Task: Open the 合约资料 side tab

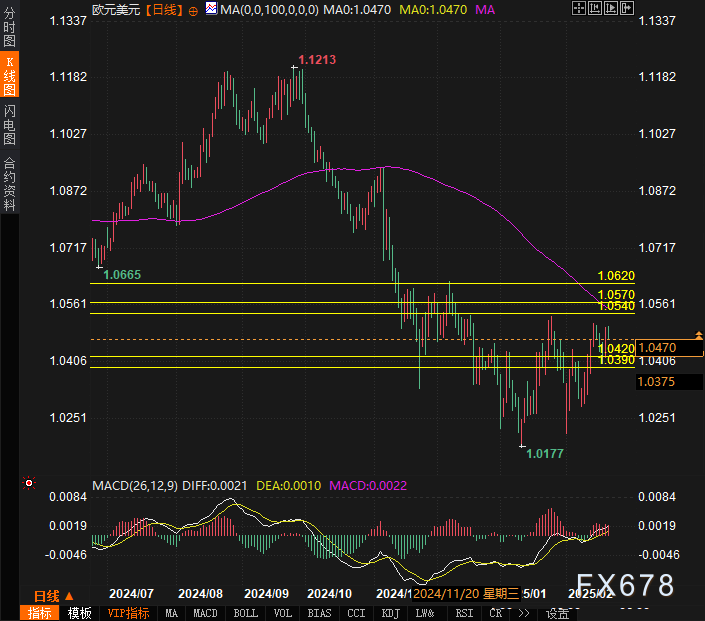Action: point(9,184)
